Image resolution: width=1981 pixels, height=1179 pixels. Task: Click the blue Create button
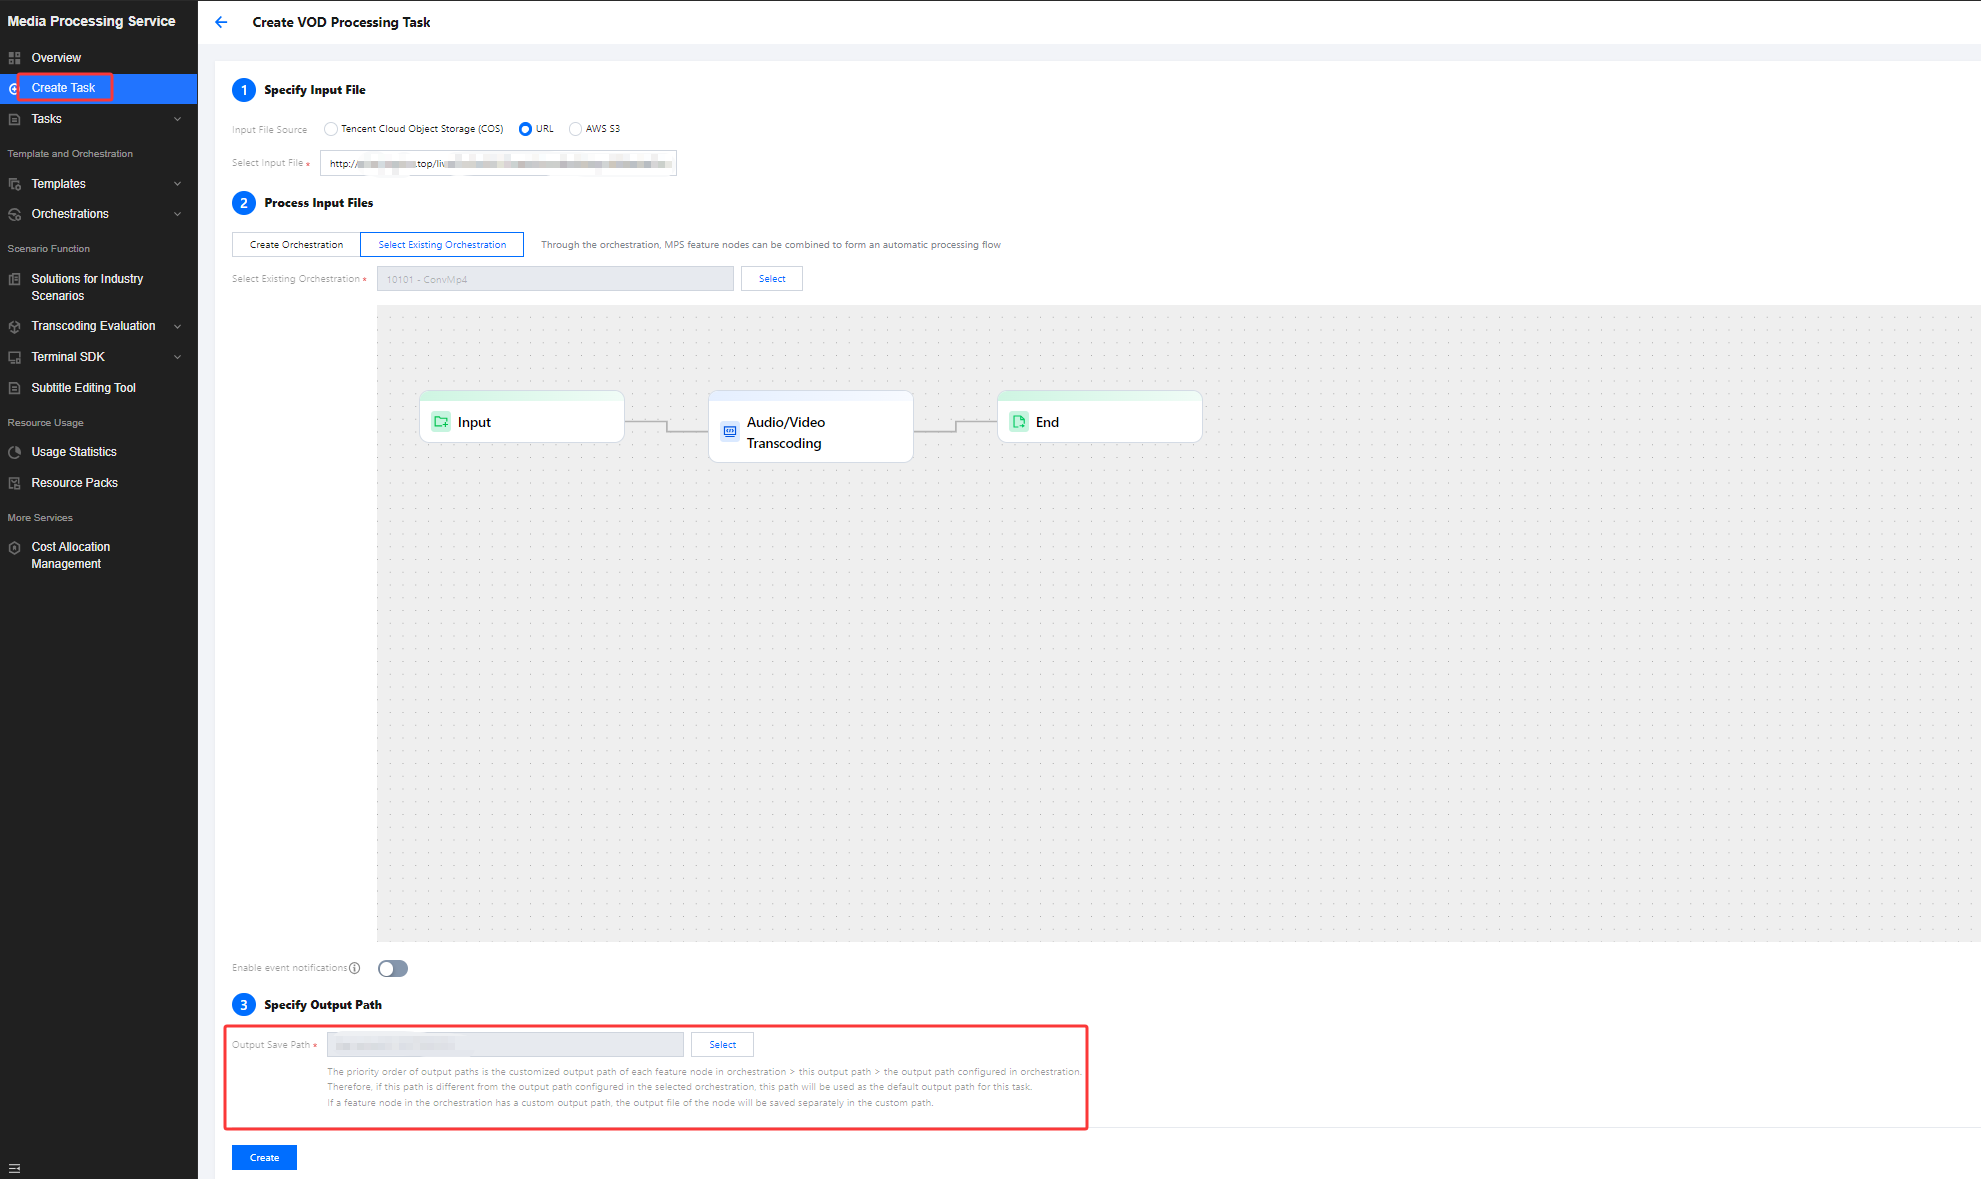click(x=264, y=1157)
